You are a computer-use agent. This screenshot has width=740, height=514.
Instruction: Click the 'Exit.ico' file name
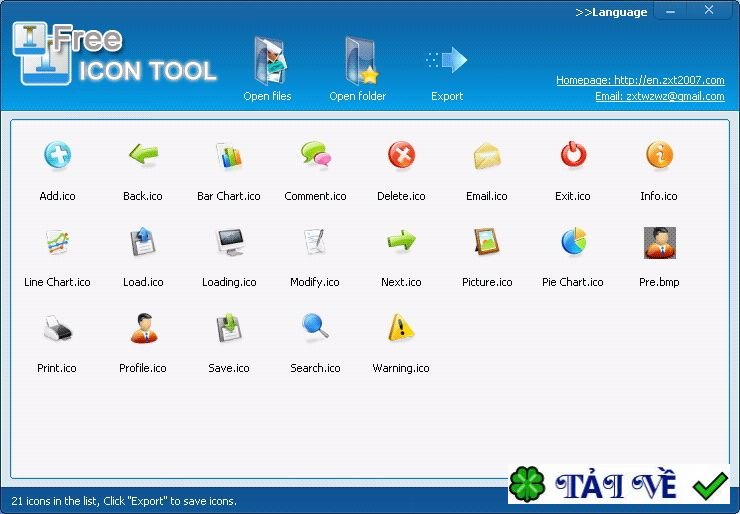[x=573, y=196]
